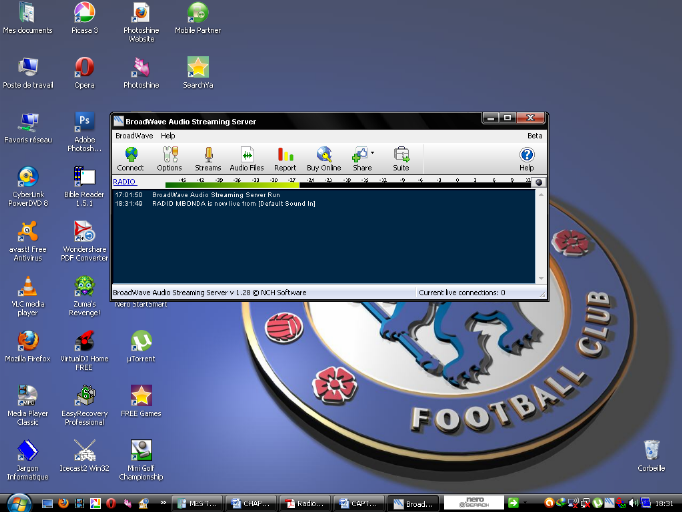Open the Options settings icon
The height and width of the screenshot is (512, 682).
coord(169,158)
